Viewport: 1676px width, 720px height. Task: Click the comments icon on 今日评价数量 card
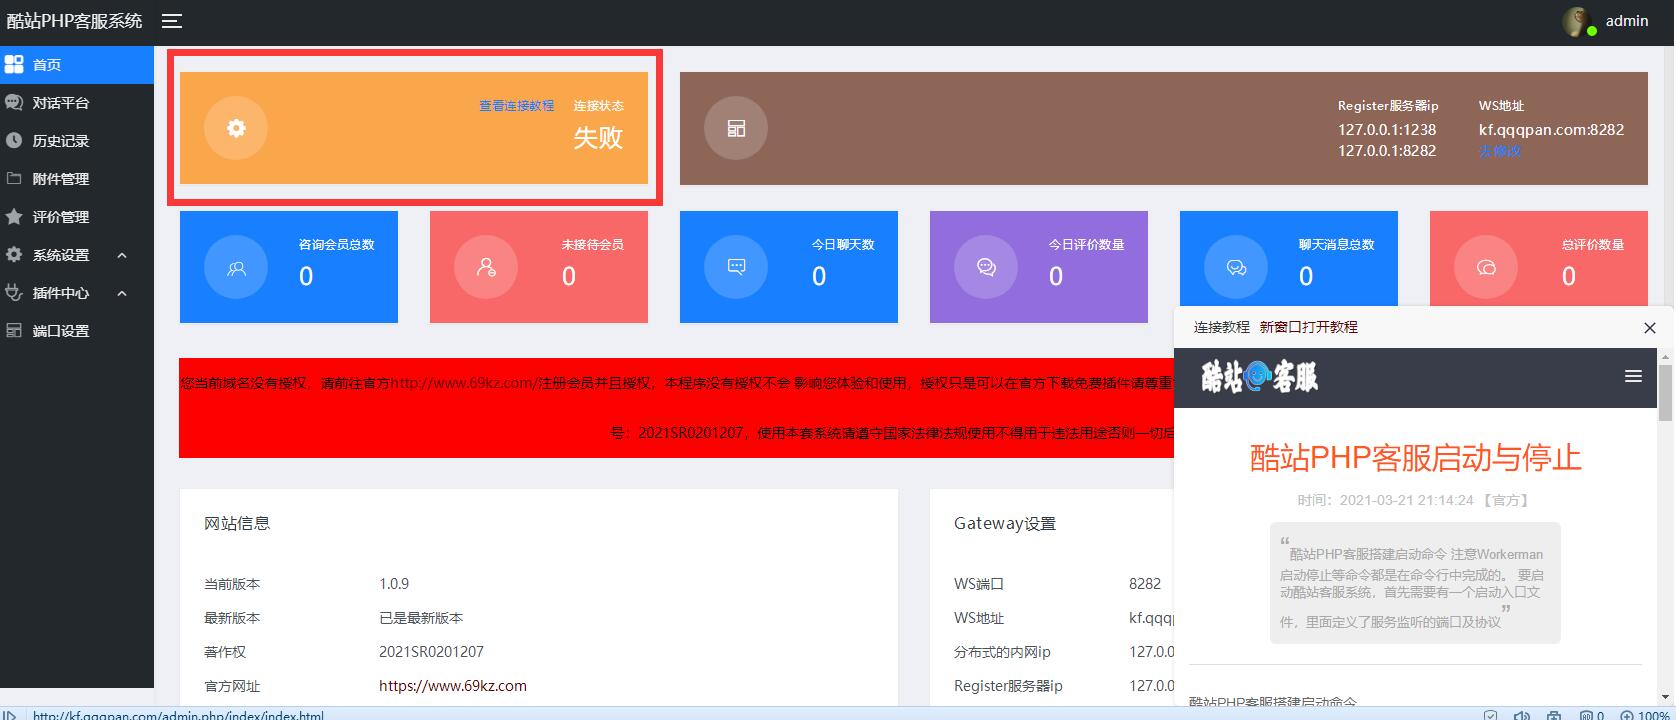(x=986, y=267)
